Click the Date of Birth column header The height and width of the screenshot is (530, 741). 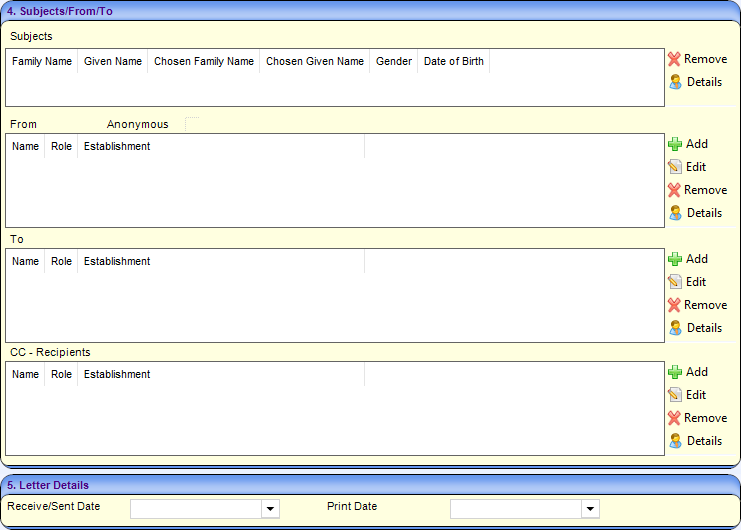pyautogui.click(x=453, y=61)
